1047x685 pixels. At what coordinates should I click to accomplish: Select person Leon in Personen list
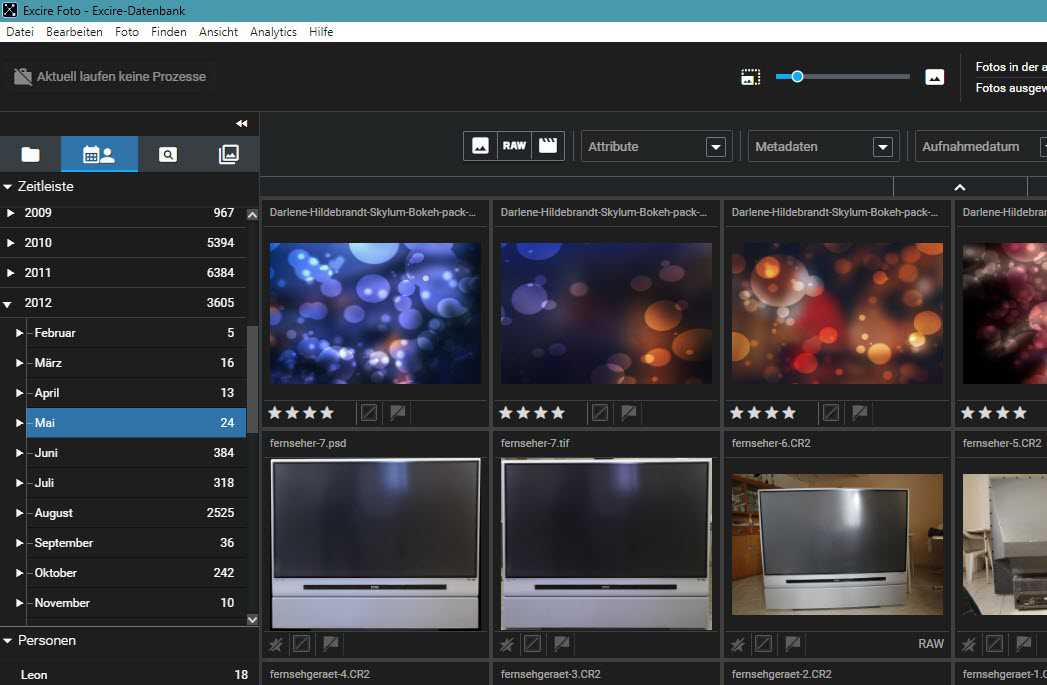(127, 674)
